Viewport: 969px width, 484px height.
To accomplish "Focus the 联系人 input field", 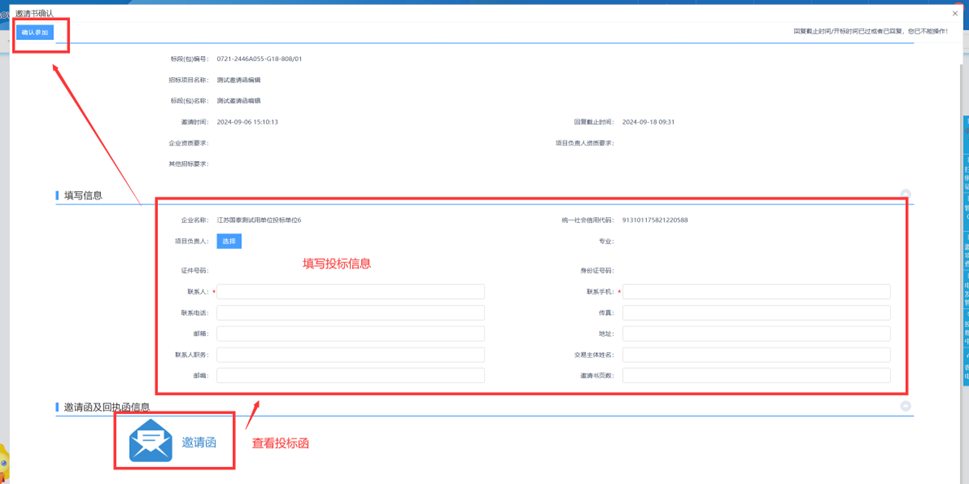I will pyautogui.click(x=350, y=292).
